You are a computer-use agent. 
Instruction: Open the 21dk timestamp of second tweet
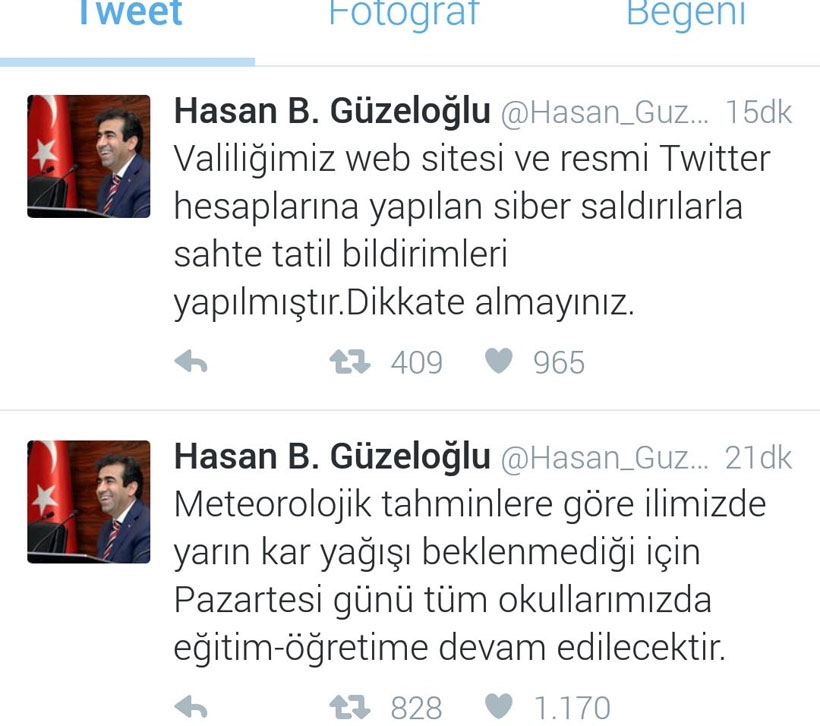coord(758,458)
